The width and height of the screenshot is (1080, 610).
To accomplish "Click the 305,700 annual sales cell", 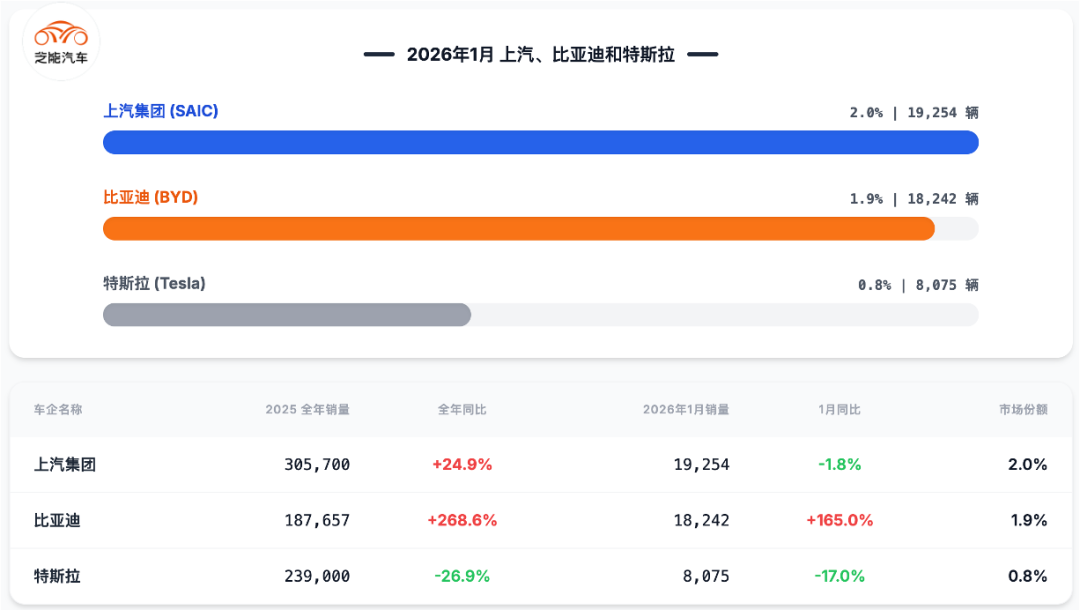I will click(317, 465).
